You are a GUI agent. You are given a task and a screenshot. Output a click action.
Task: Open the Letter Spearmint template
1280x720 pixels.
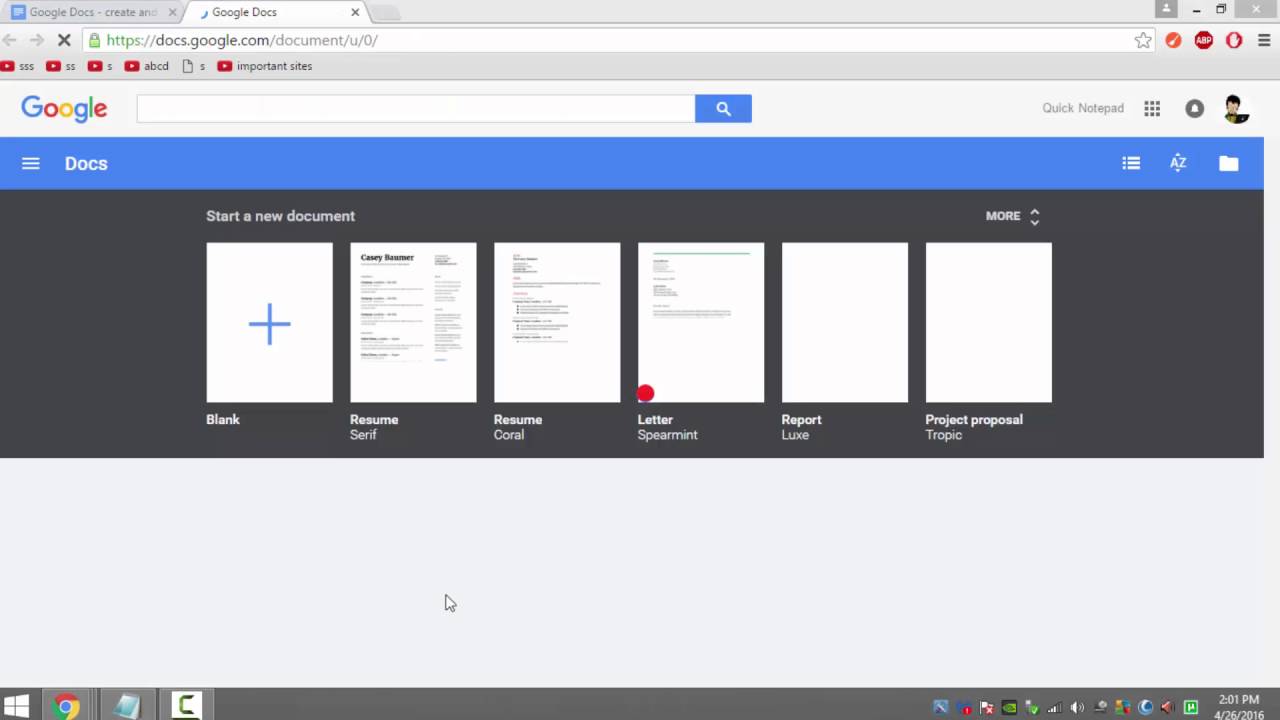pyautogui.click(x=701, y=323)
